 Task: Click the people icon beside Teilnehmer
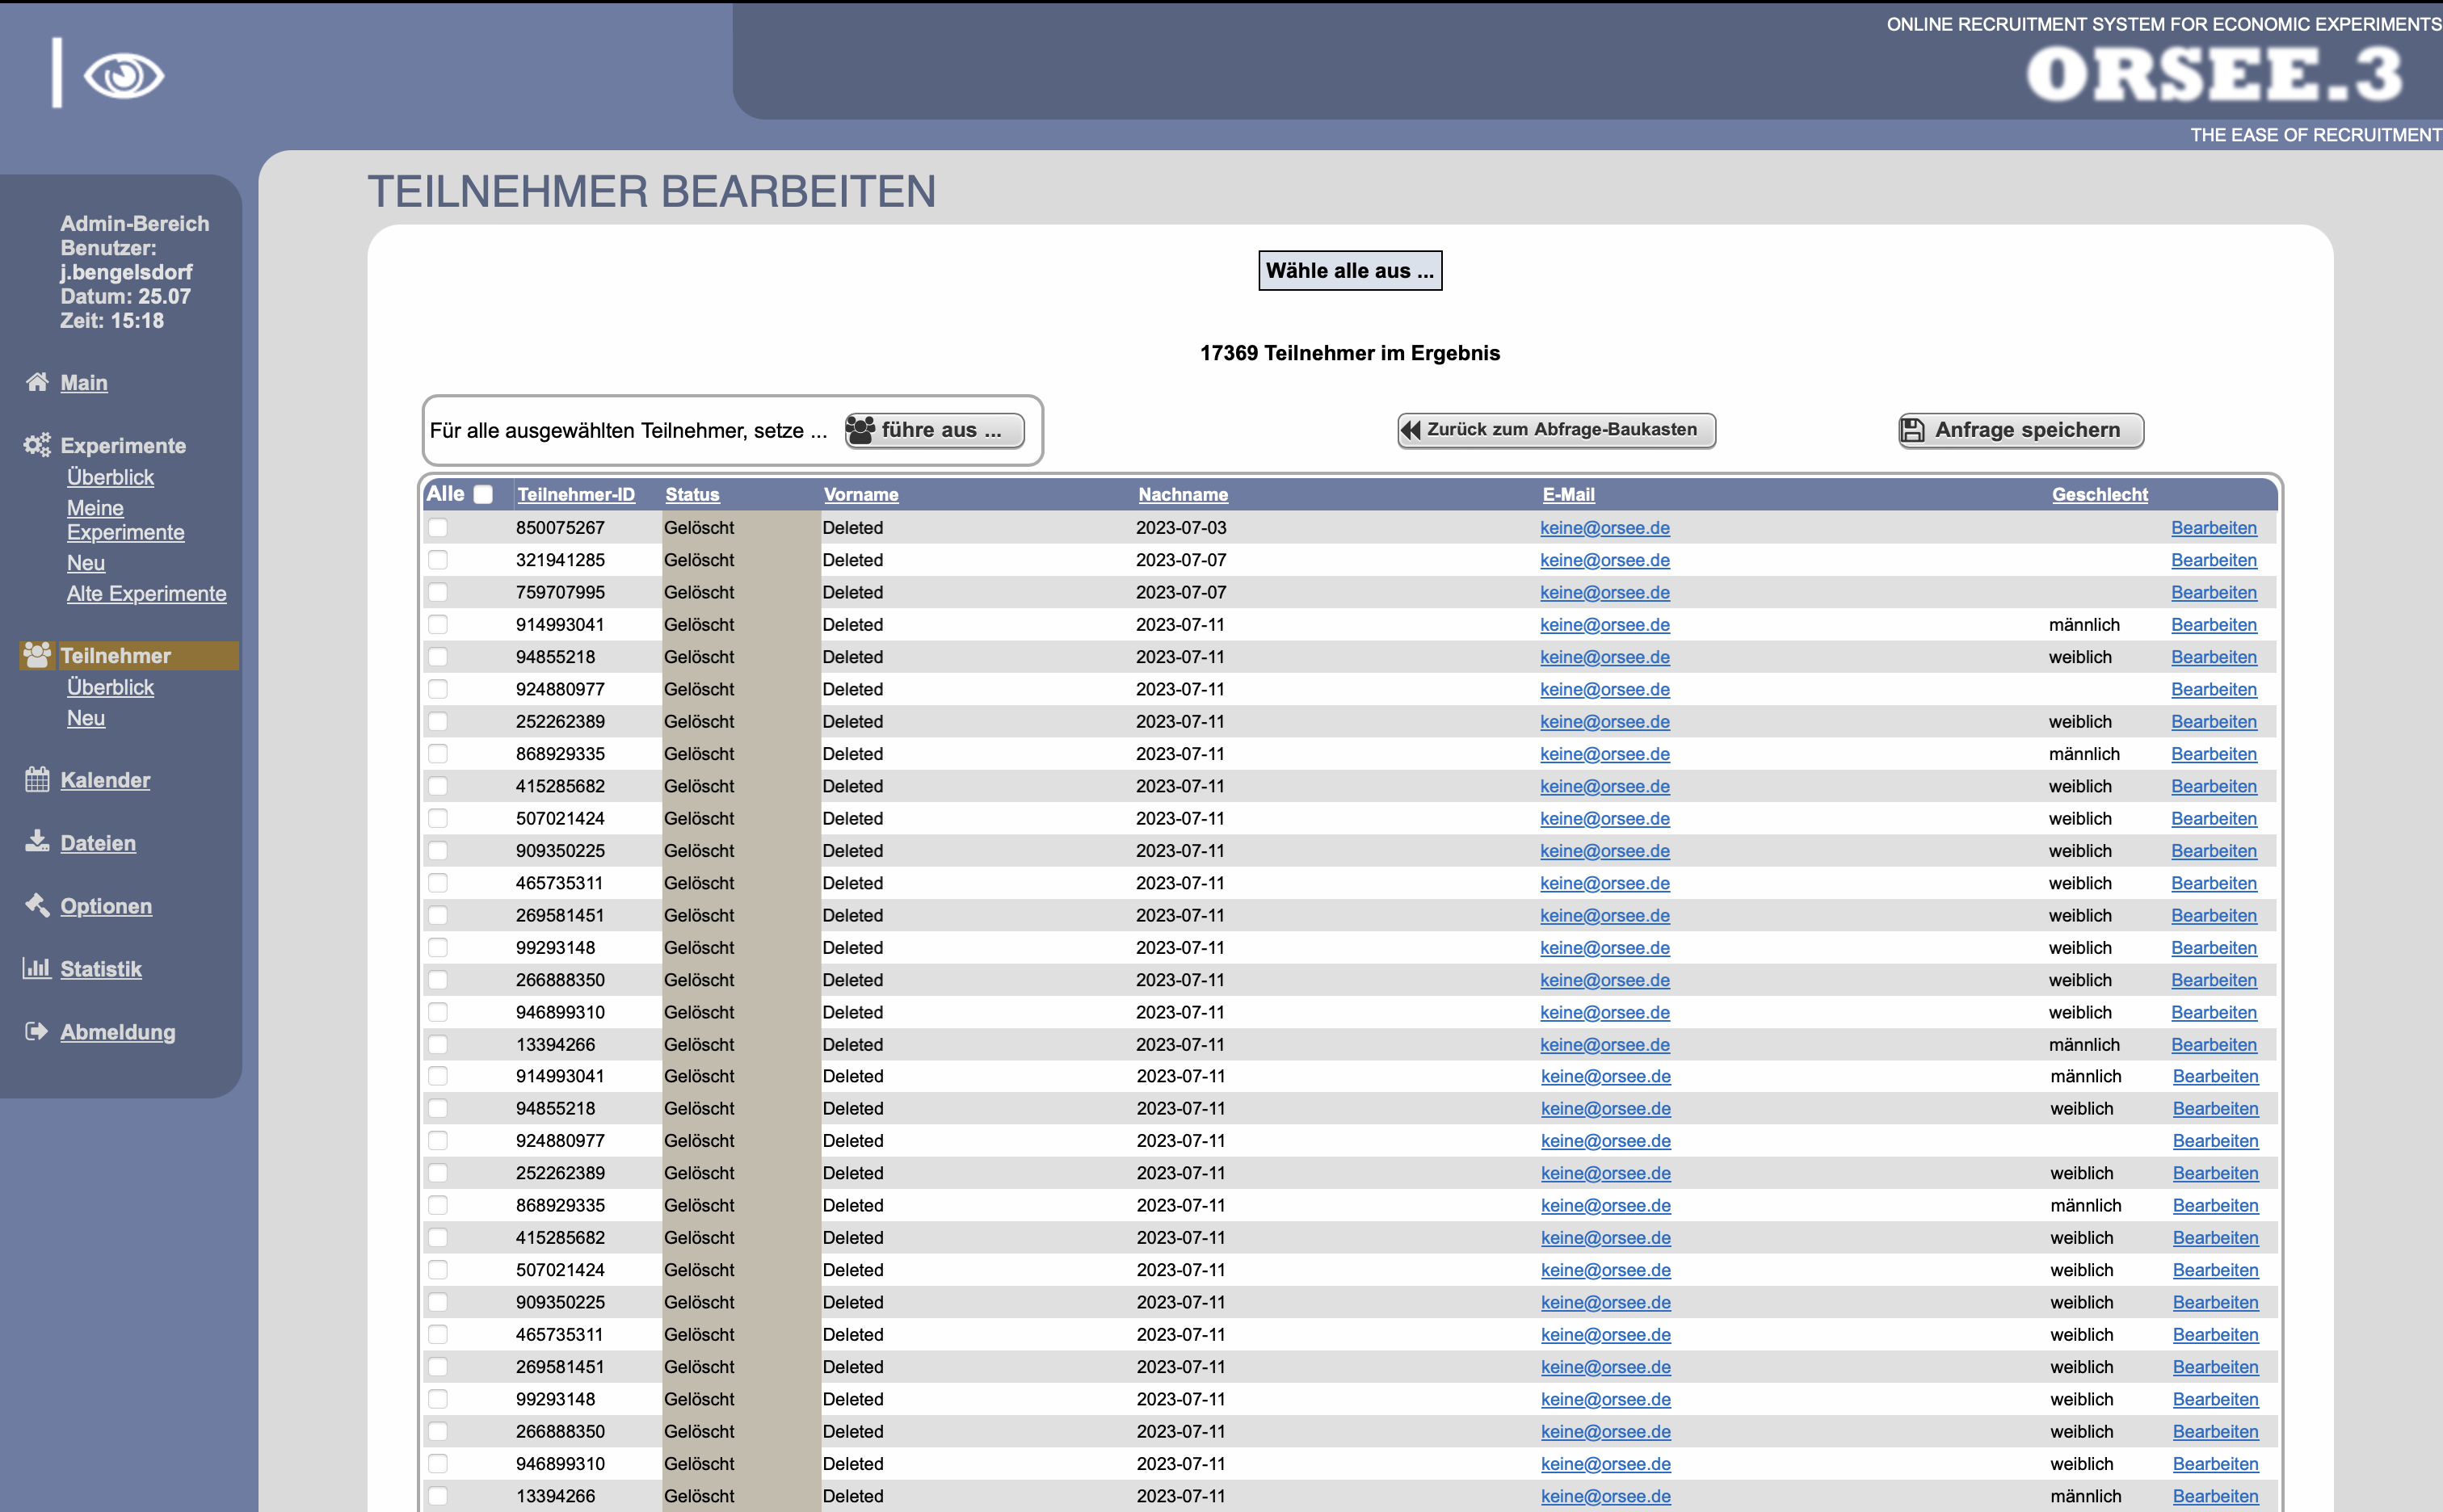click(x=37, y=655)
